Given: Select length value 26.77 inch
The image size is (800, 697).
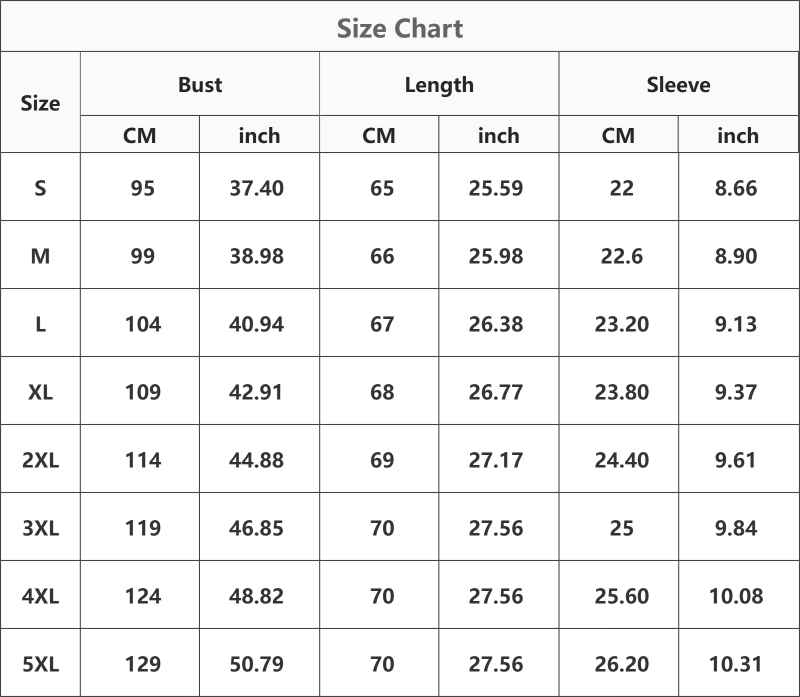Looking at the screenshot, I should pyautogui.click(x=496, y=392).
